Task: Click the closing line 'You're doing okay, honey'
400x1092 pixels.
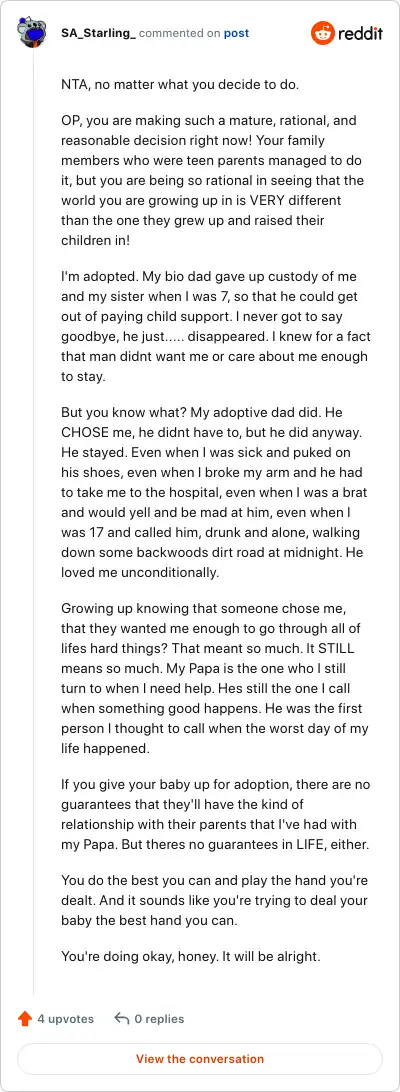Action: [x=191, y=956]
